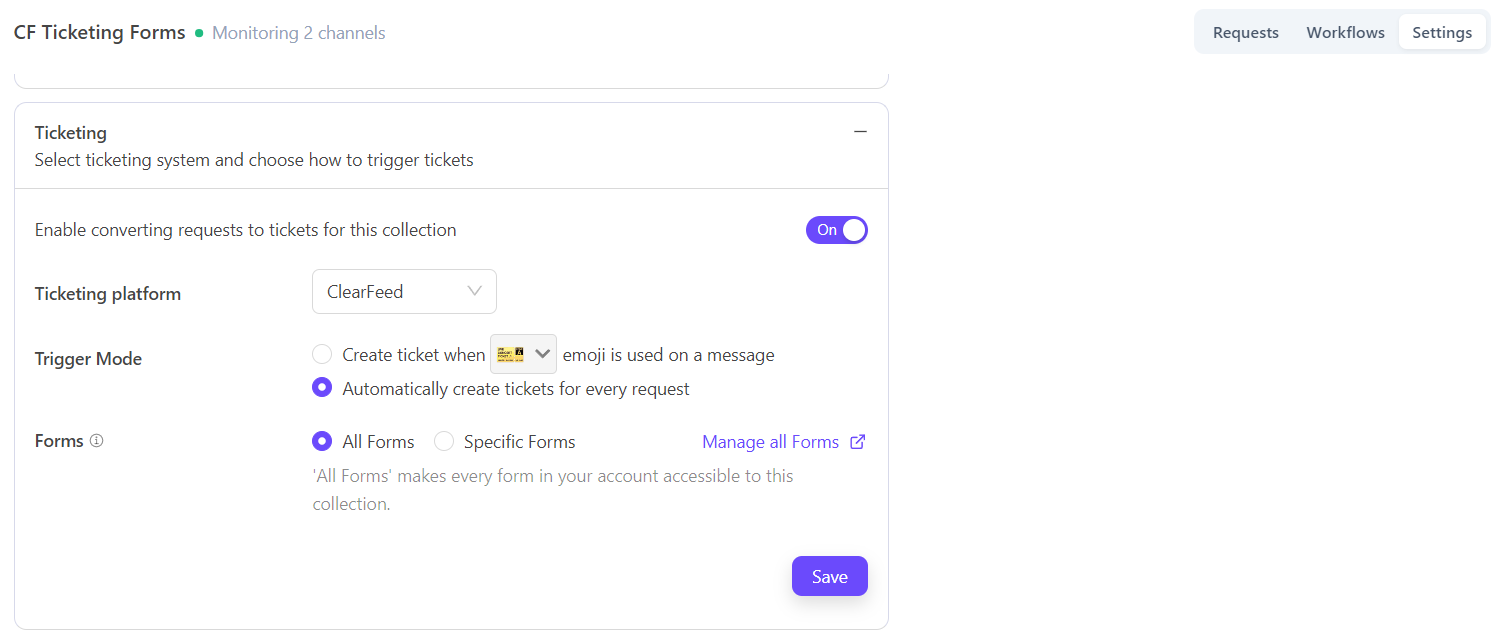Select the Settings tab
This screenshot has height=640, width=1493.
[1441, 33]
